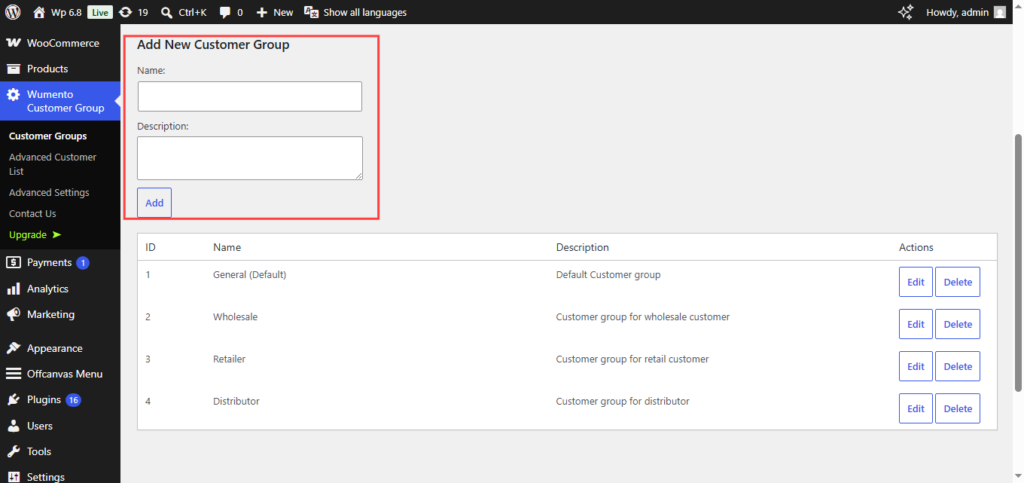Open Advanced Customer List submenu
The width and height of the screenshot is (1024, 483).
coord(53,164)
